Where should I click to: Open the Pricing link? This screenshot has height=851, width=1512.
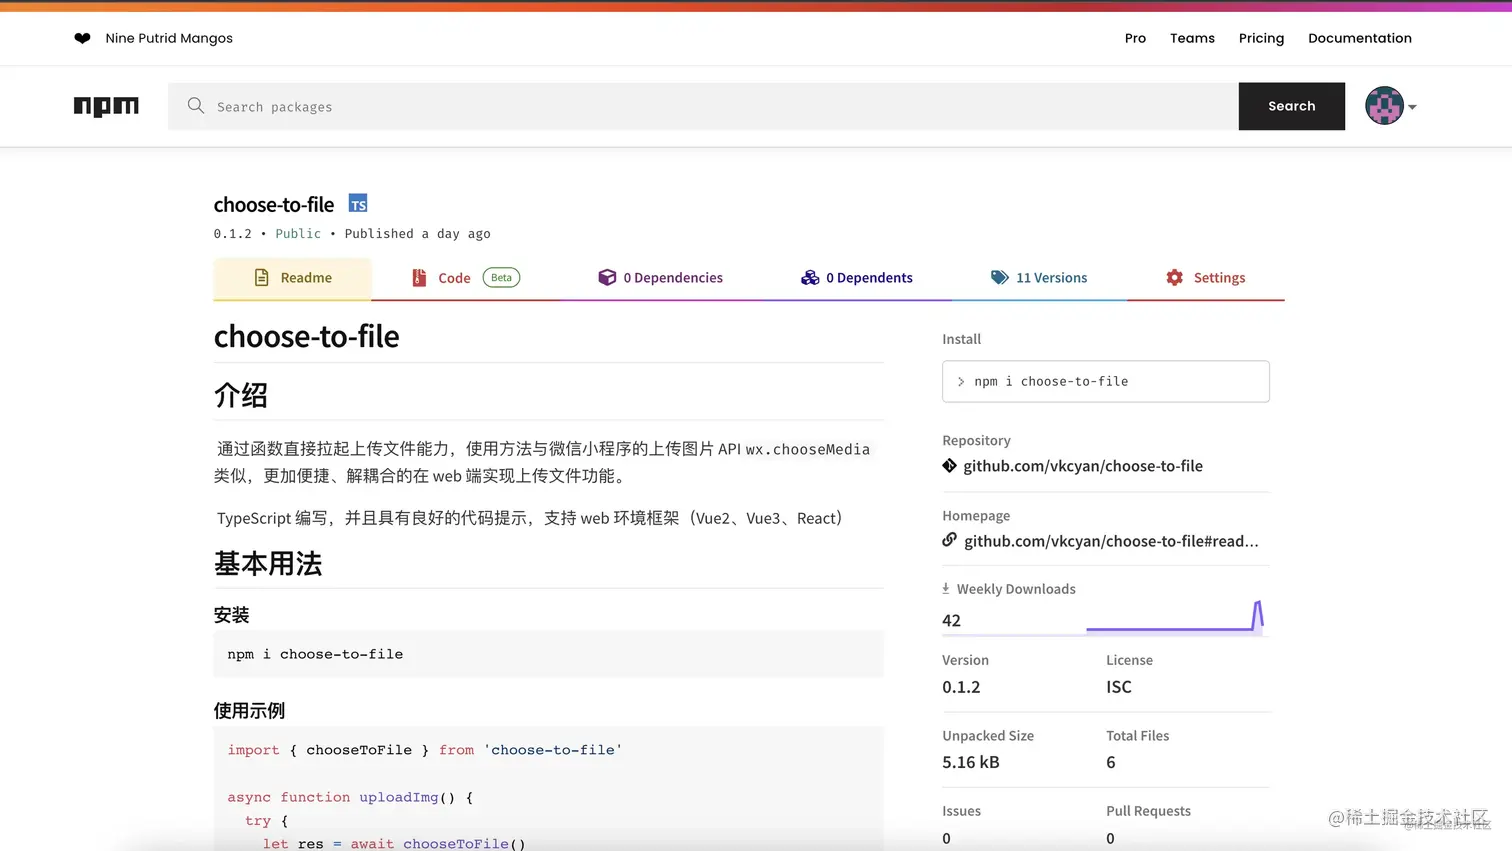pyautogui.click(x=1261, y=38)
